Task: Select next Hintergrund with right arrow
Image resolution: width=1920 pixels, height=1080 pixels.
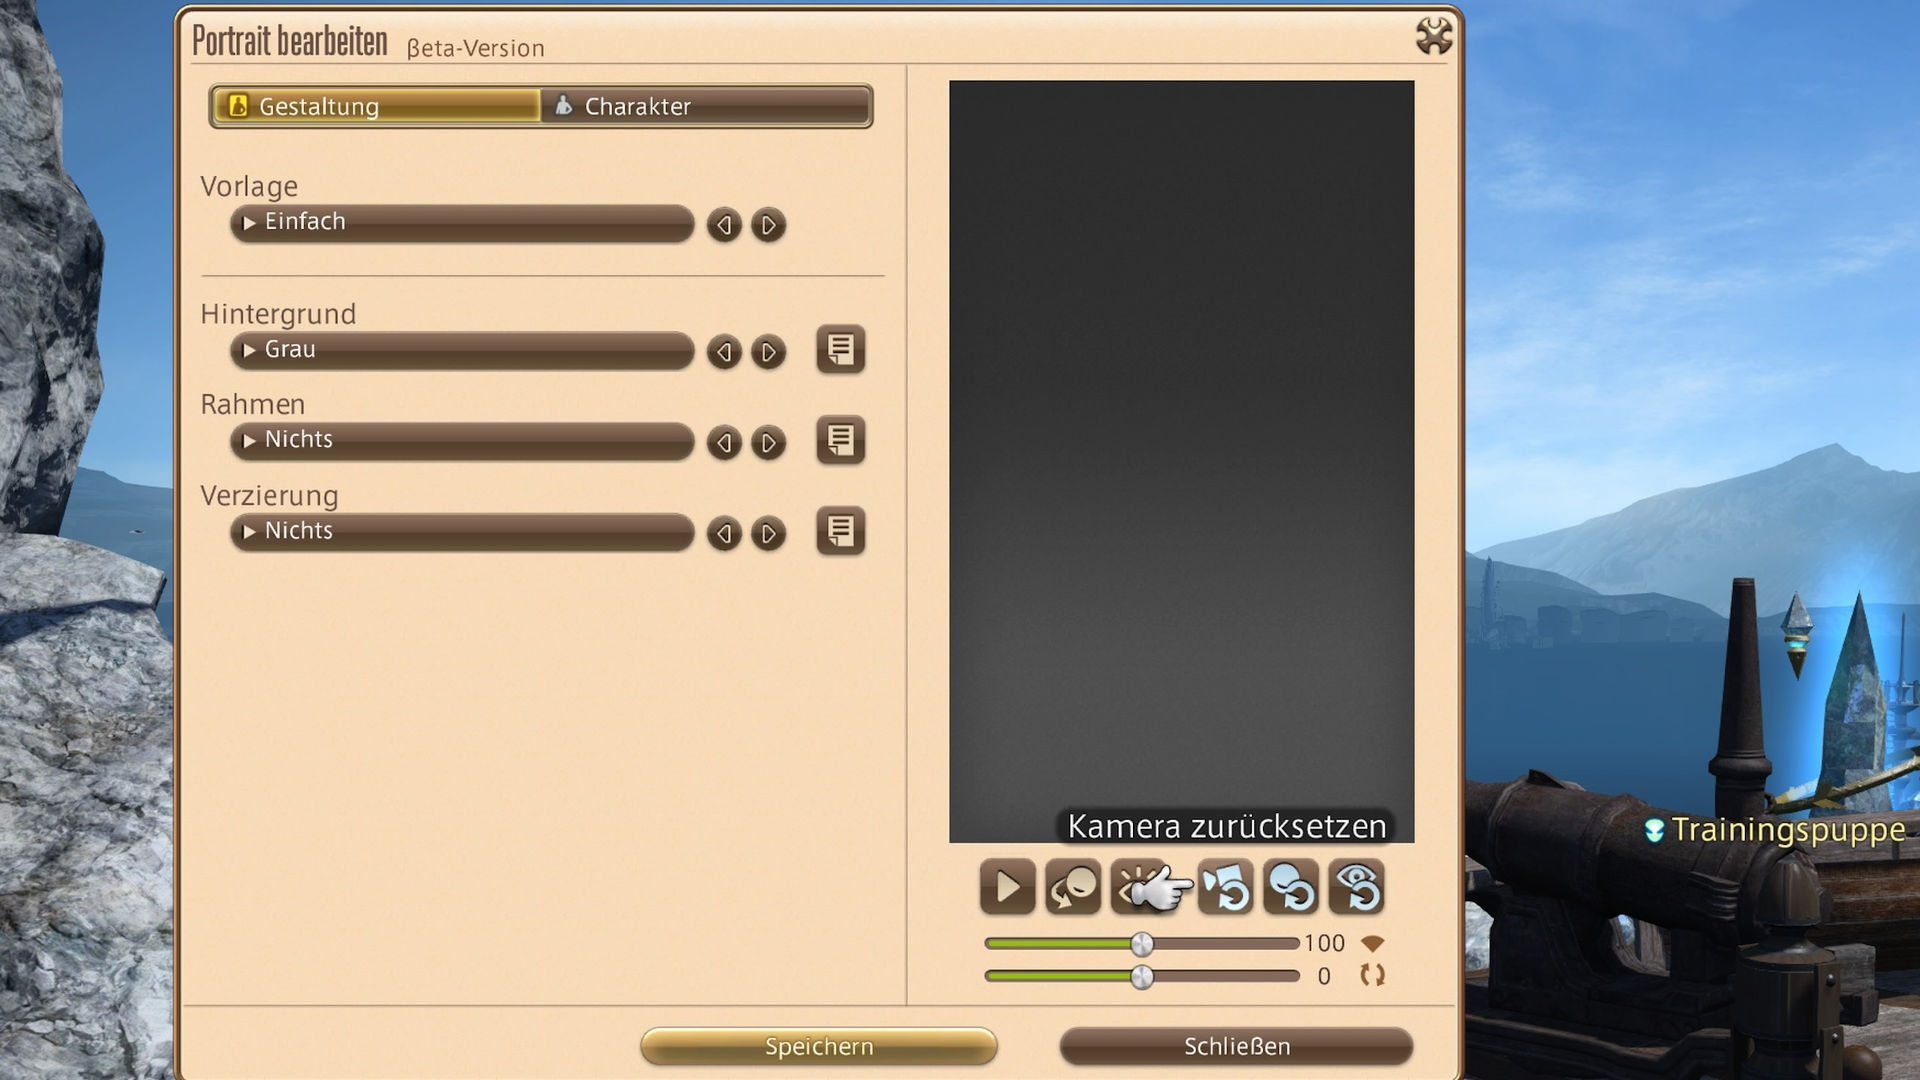Action: click(x=768, y=352)
